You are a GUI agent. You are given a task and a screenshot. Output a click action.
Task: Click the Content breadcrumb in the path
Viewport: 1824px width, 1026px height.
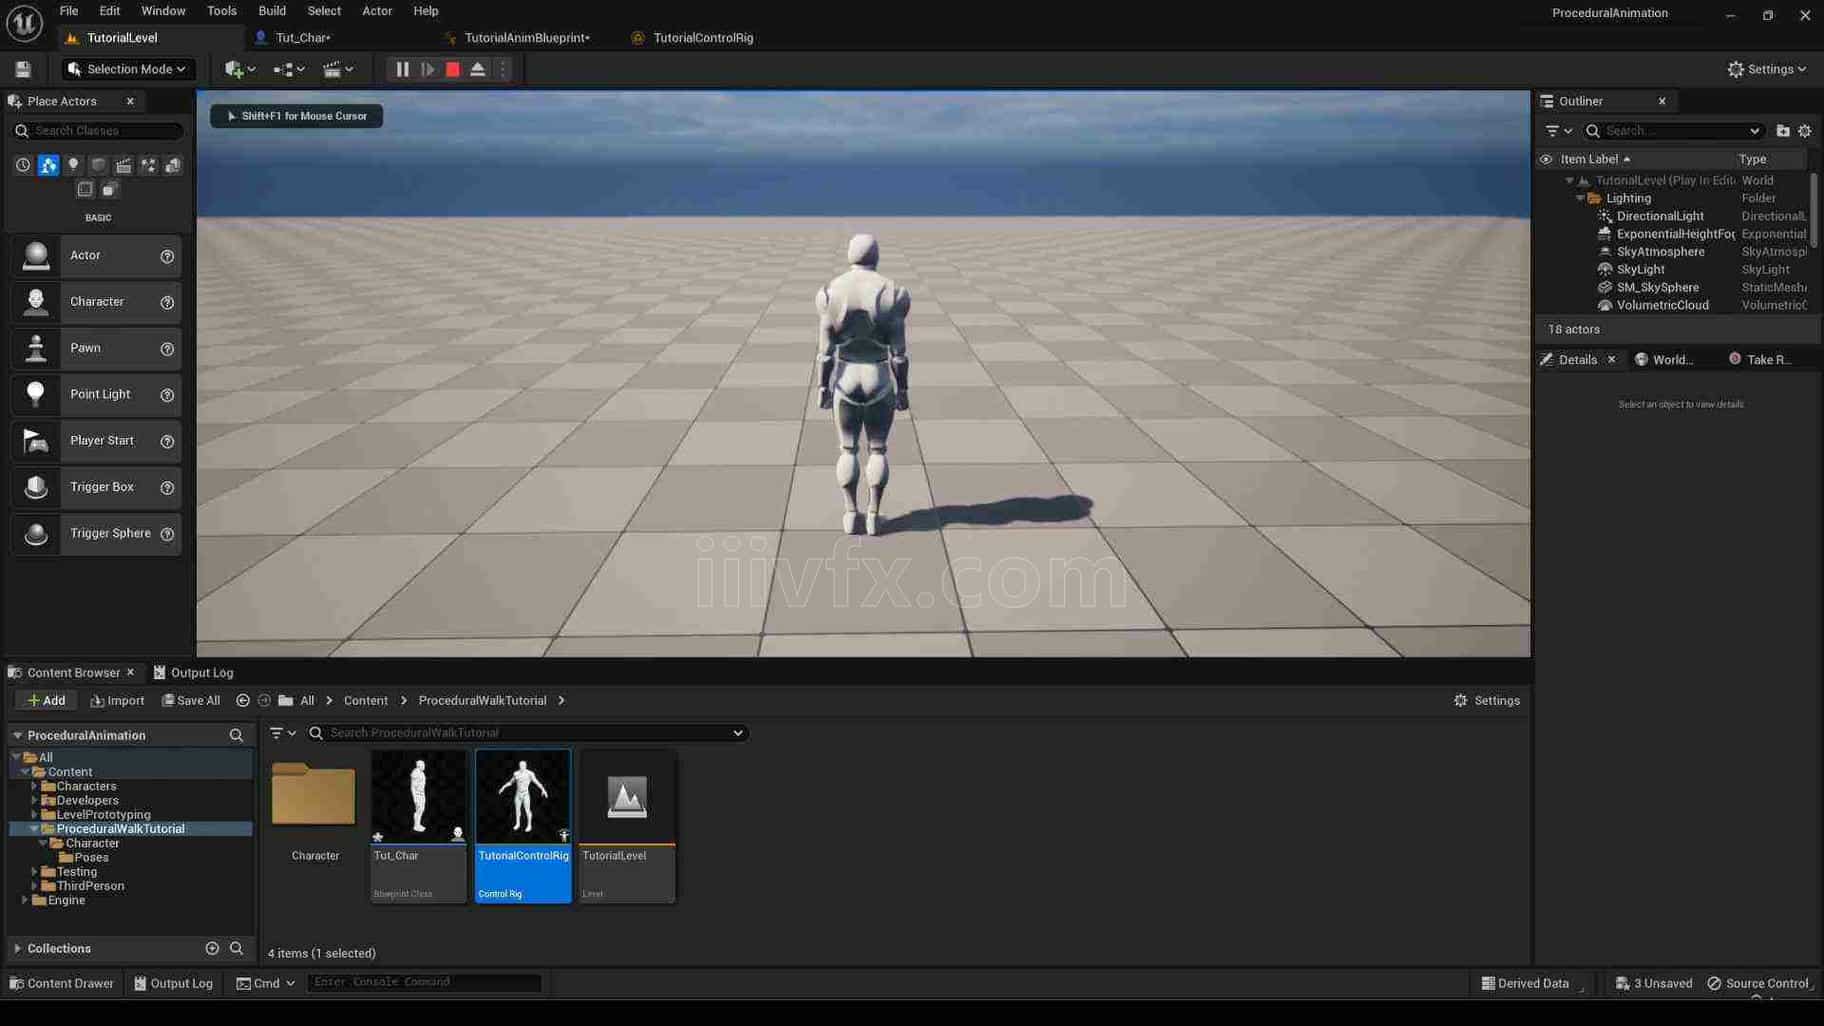click(365, 701)
